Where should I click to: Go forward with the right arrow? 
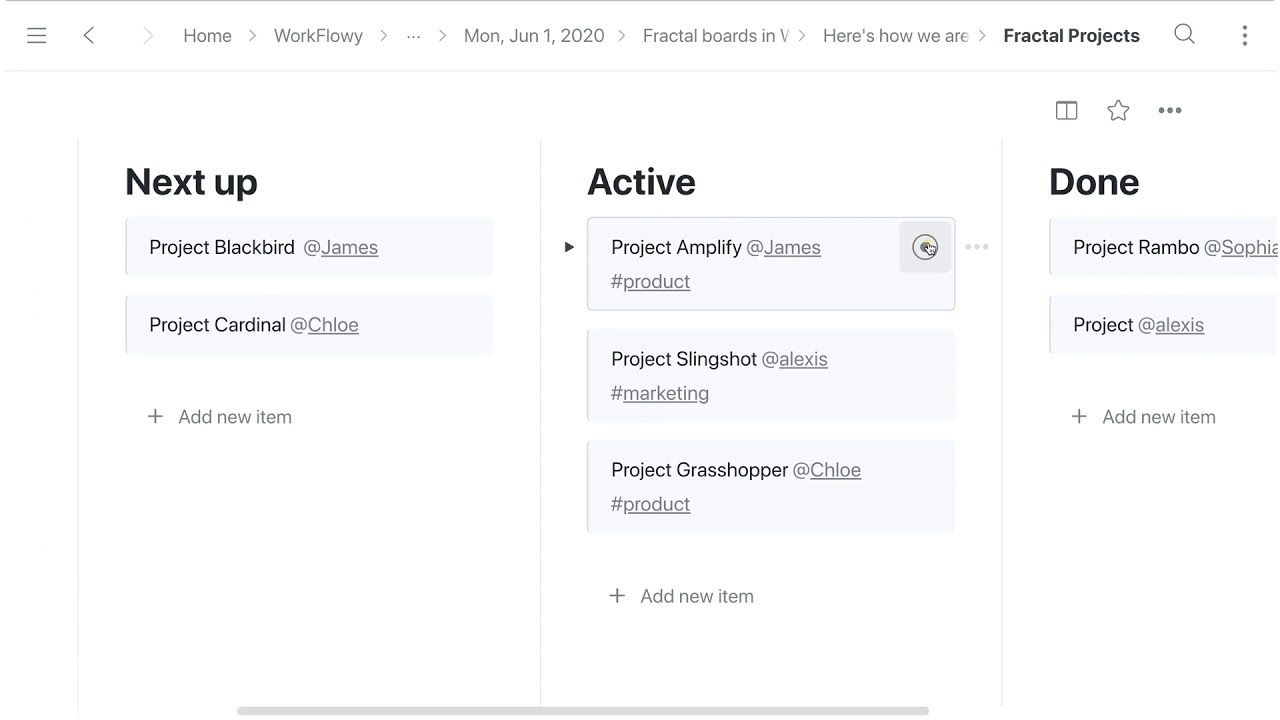click(x=148, y=36)
